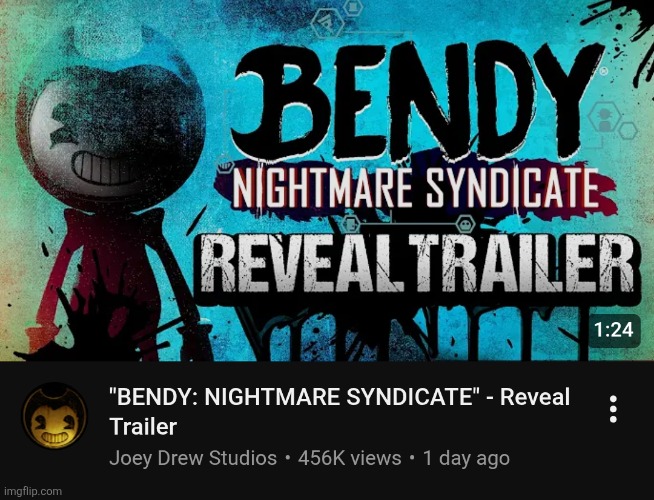Click the word "Trailer" on title's second line
Screen dimensions: 654x500
(143, 427)
